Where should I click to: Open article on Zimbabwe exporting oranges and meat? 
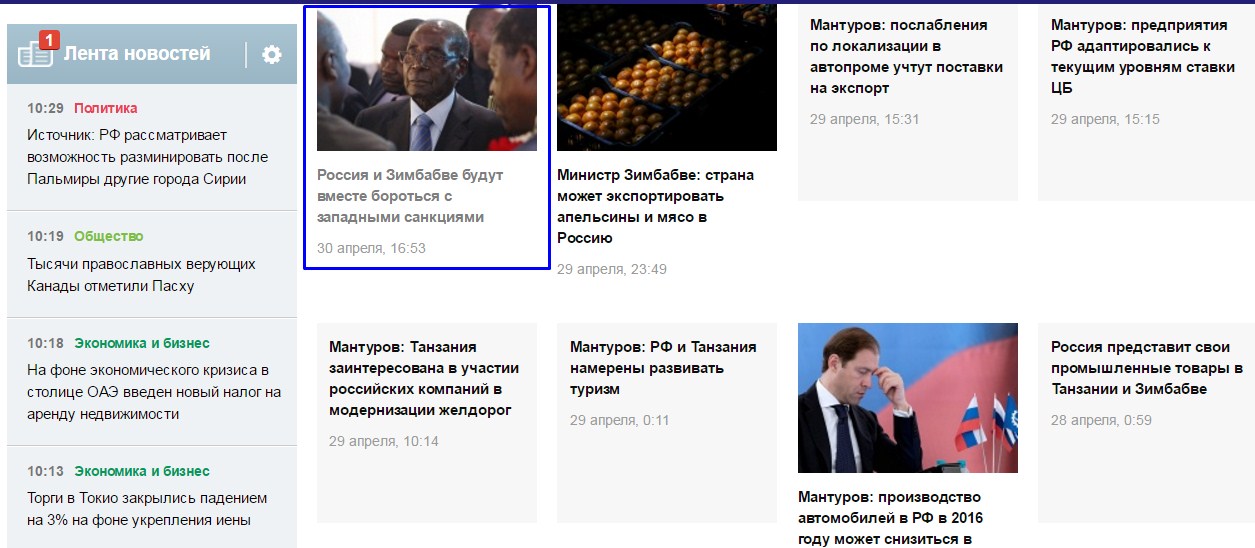(x=655, y=206)
